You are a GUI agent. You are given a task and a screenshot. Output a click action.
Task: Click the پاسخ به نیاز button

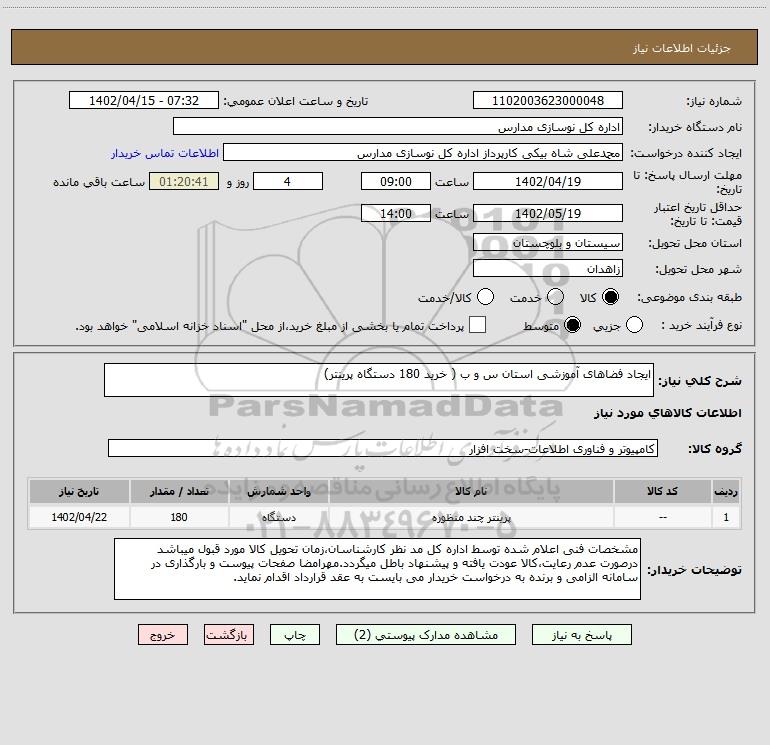[x=582, y=635]
